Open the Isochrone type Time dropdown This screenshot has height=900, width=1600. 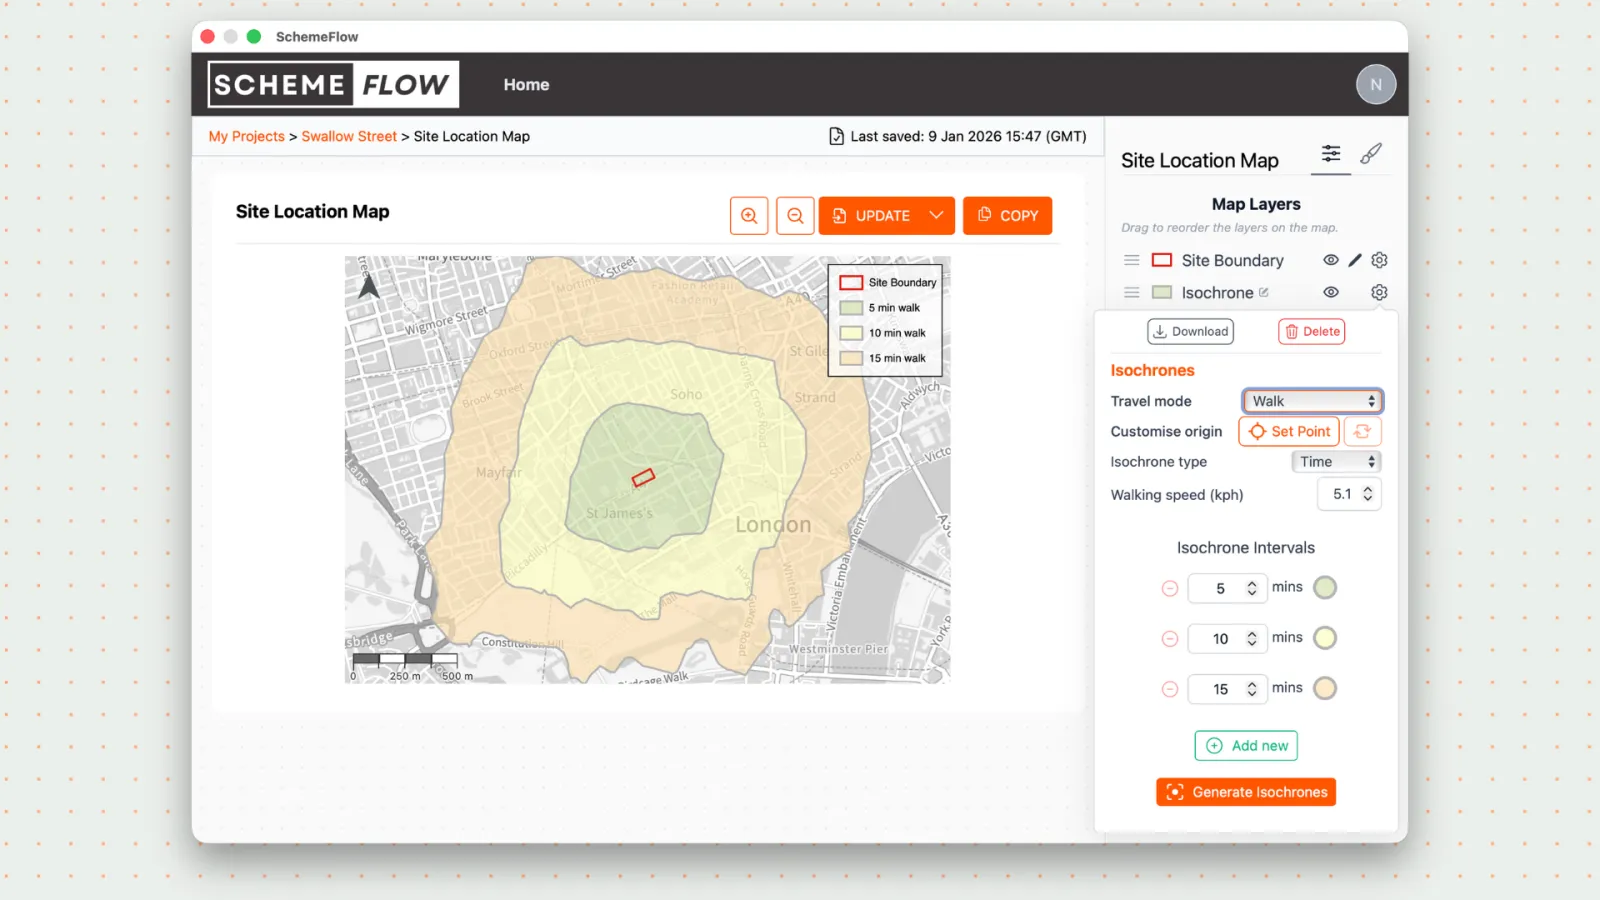click(1336, 462)
